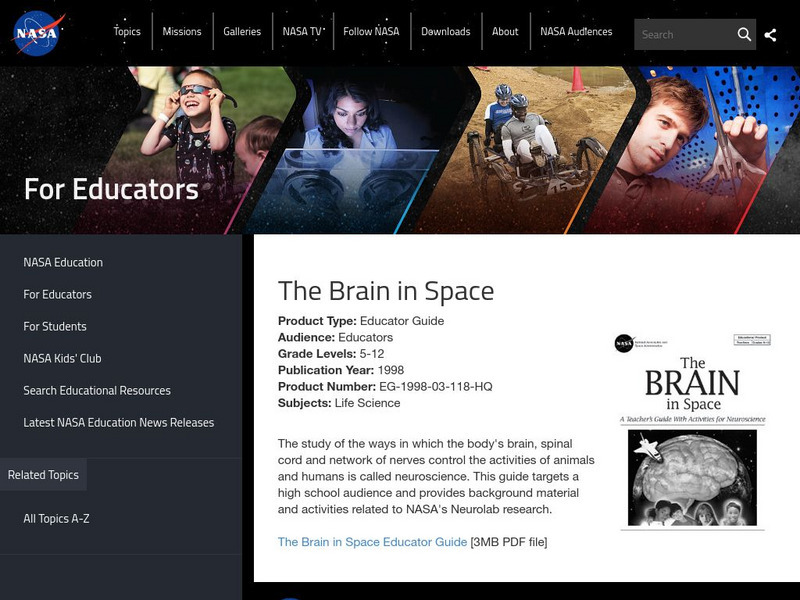Click the Brain in Space cover thumbnail
This screenshot has width=800, height=600.
[692, 432]
